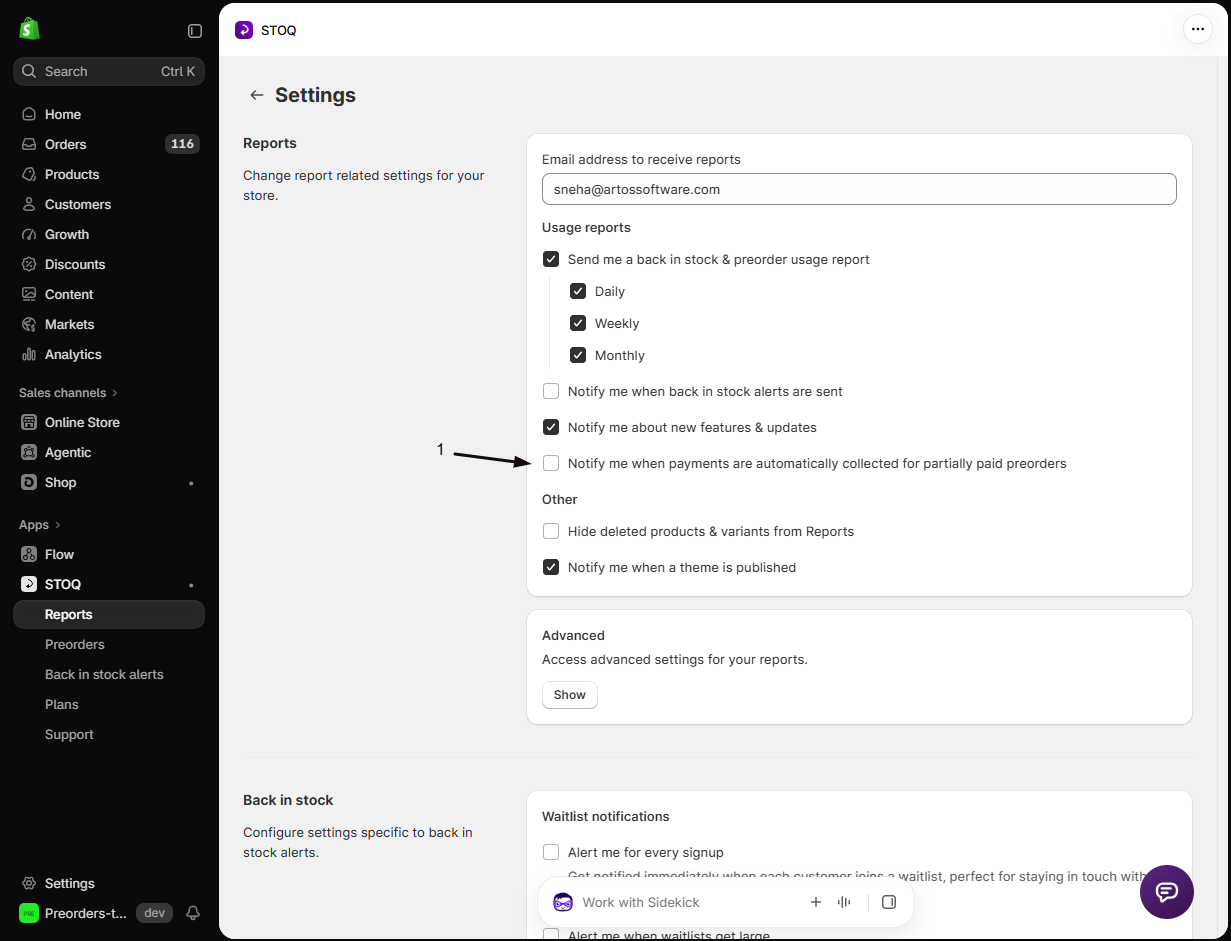Click the Products tag icon

pos(29,174)
